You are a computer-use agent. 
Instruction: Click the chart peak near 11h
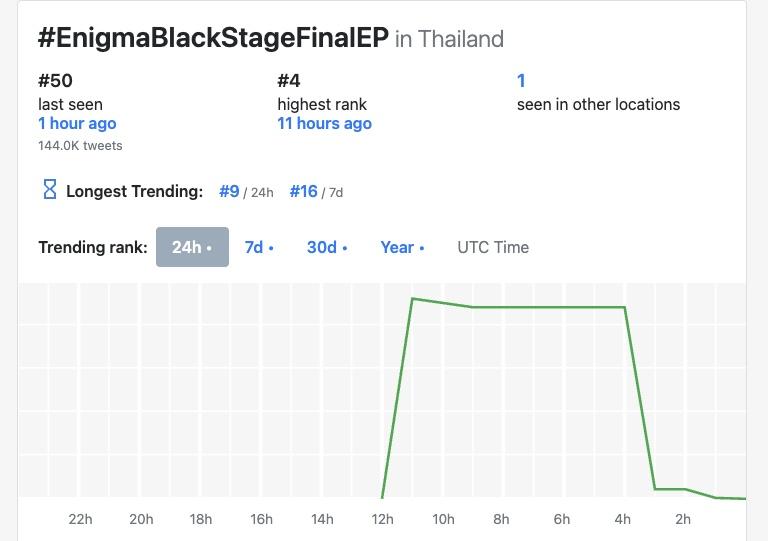click(x=413, y=298)
